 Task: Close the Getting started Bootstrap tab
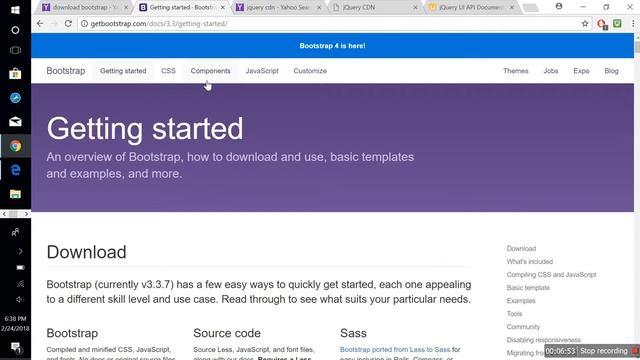222,7
